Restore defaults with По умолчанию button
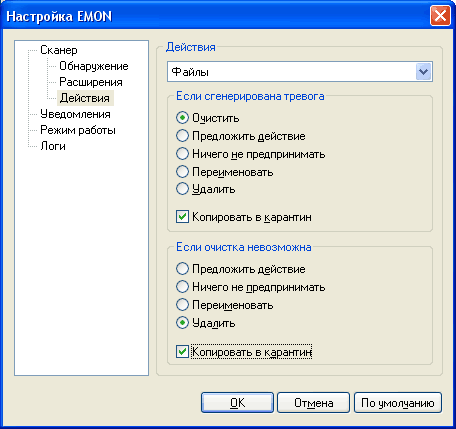 pyautogui.click(x=398, y=403)
